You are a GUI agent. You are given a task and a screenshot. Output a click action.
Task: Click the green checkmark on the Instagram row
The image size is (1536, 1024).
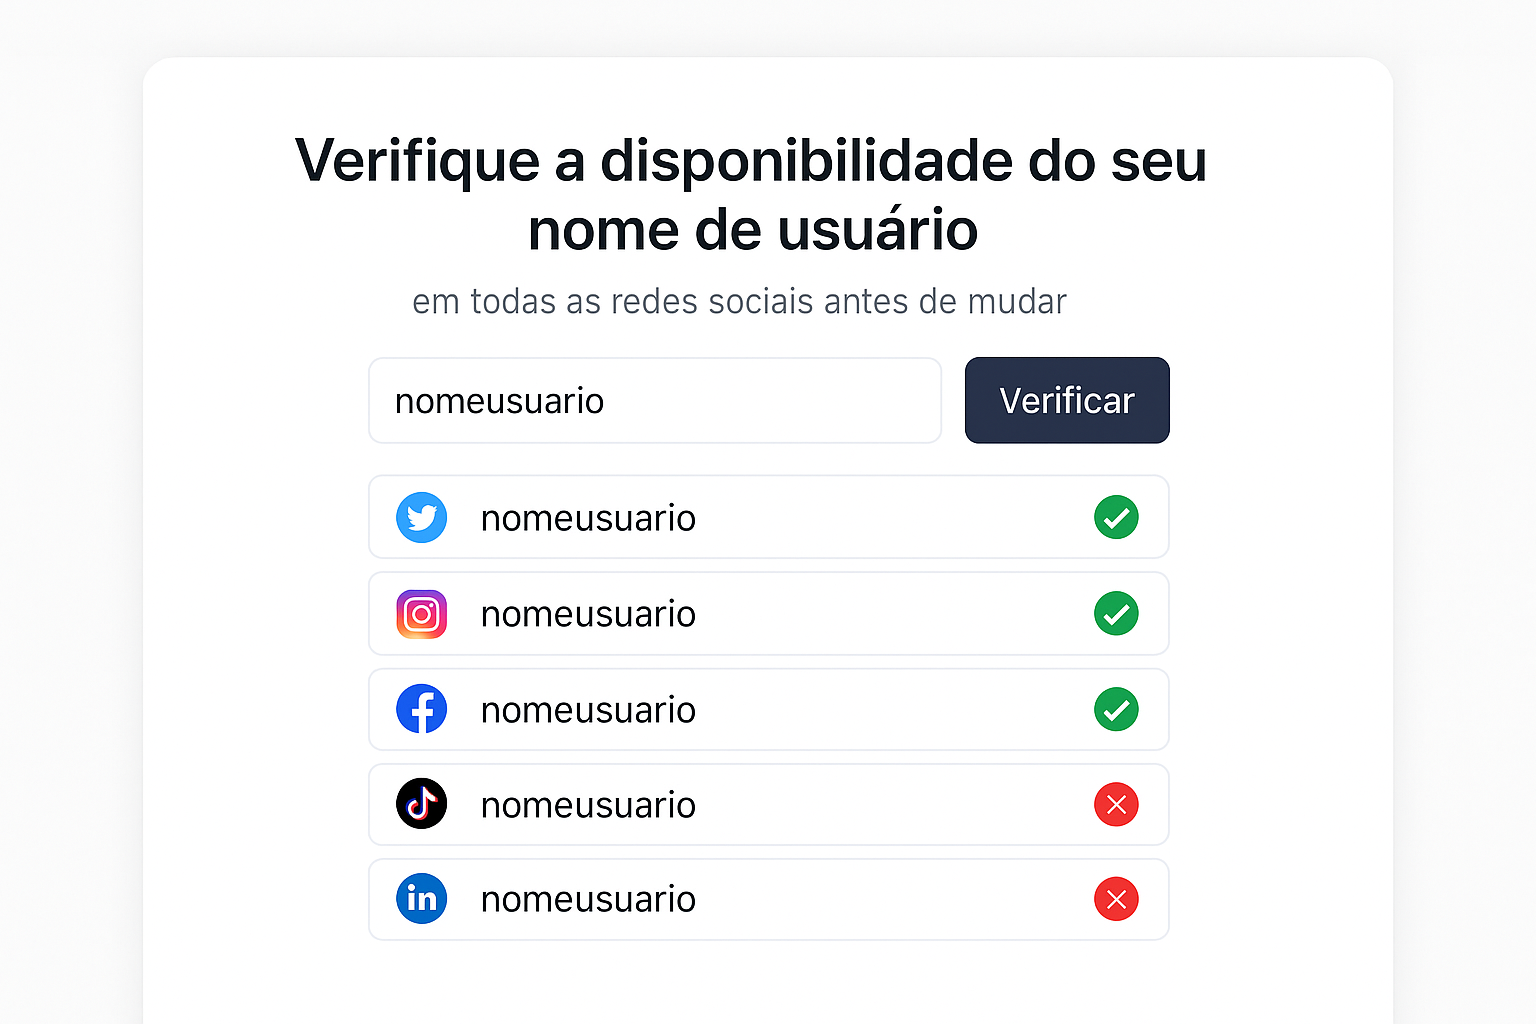tap(1117, 614)
